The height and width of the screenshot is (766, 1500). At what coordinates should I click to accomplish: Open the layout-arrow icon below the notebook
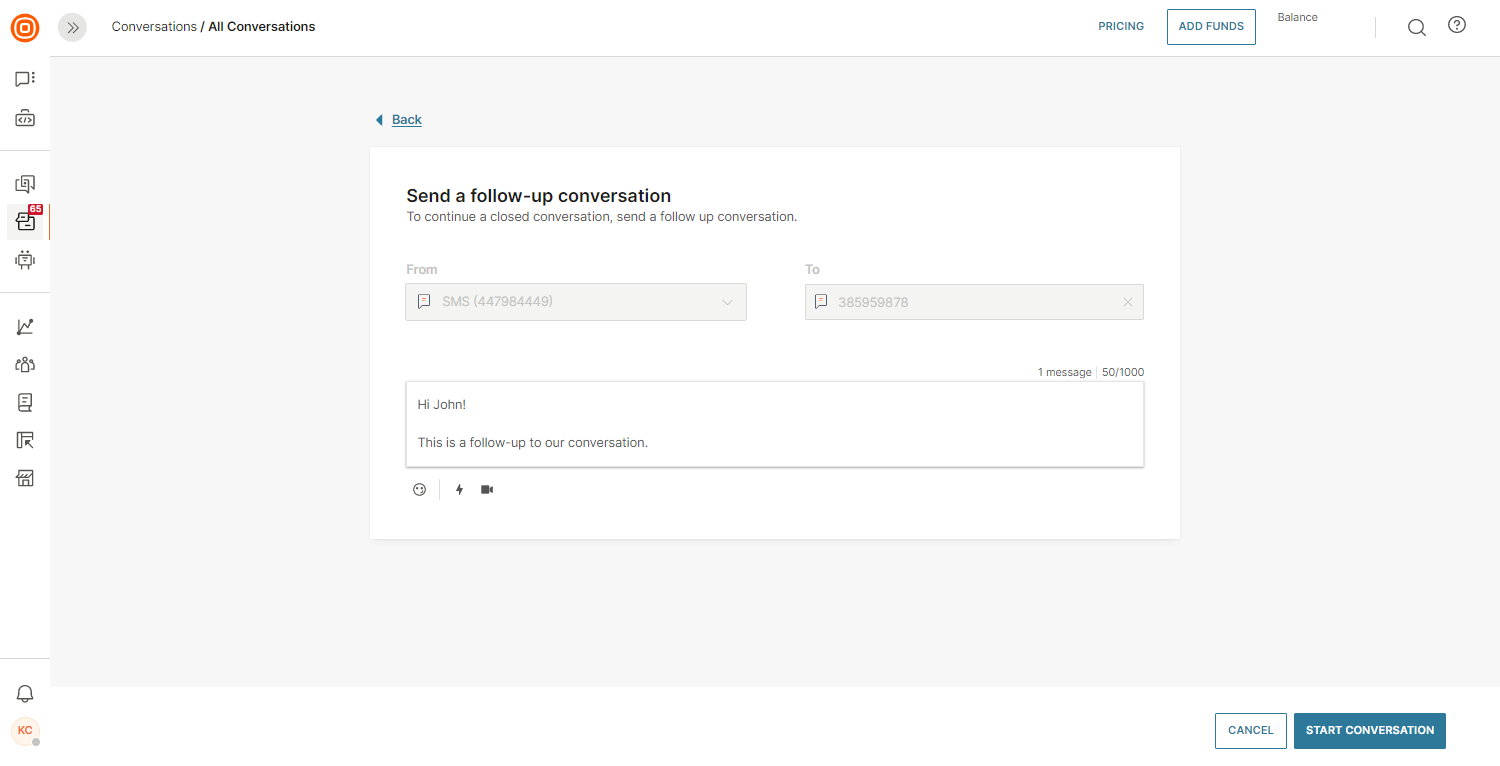25,440
